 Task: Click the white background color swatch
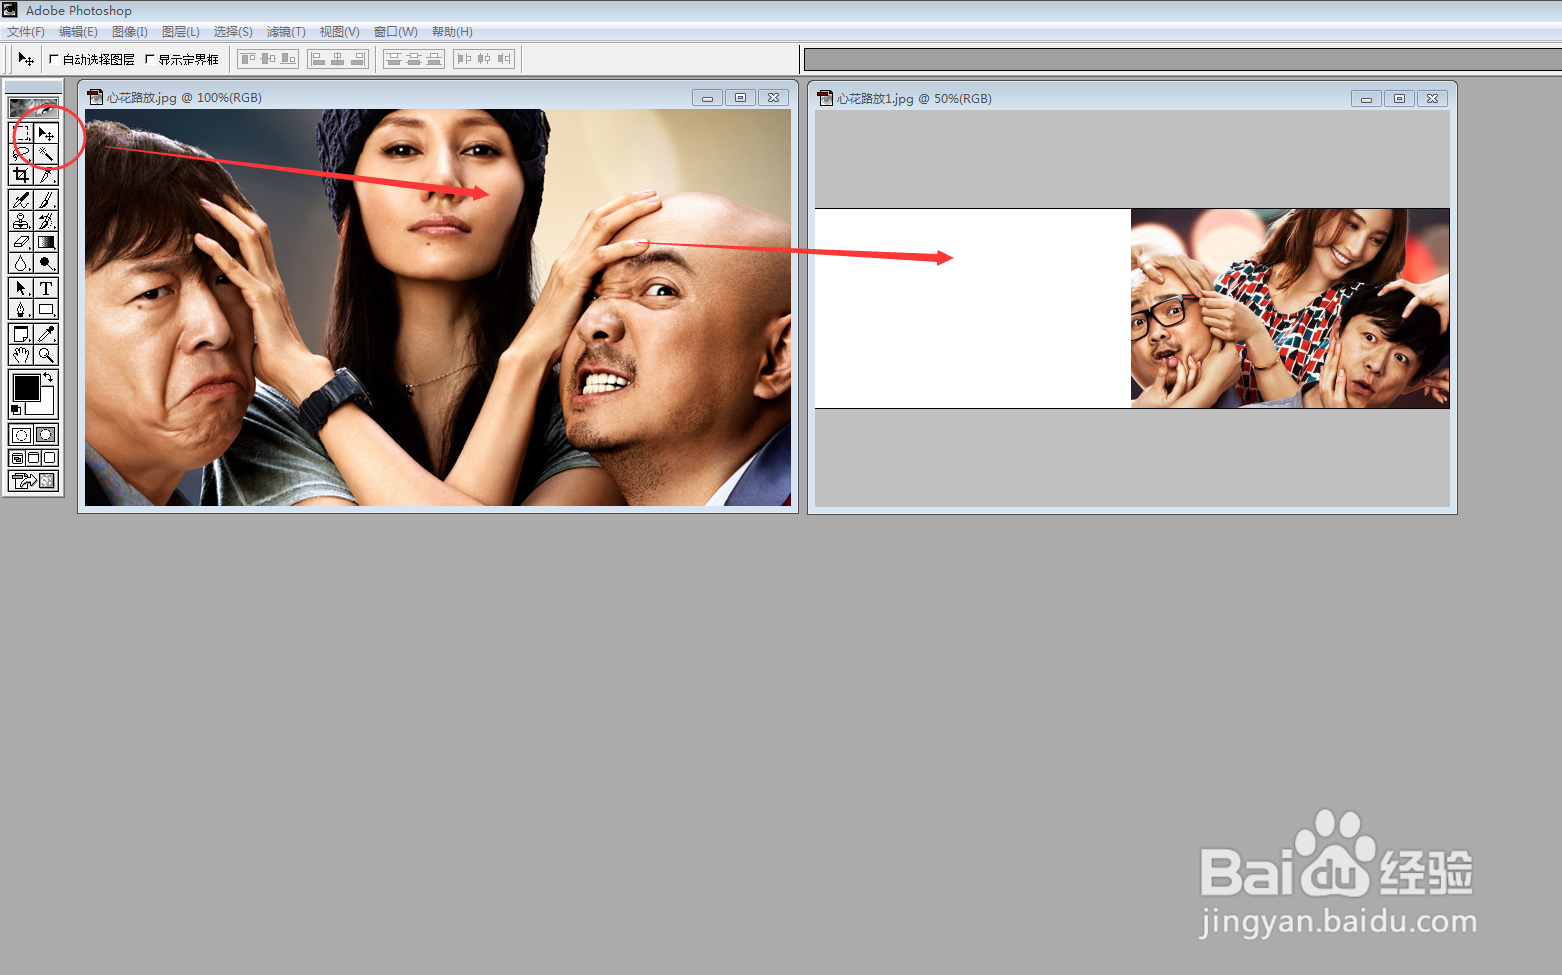point(45,405)
